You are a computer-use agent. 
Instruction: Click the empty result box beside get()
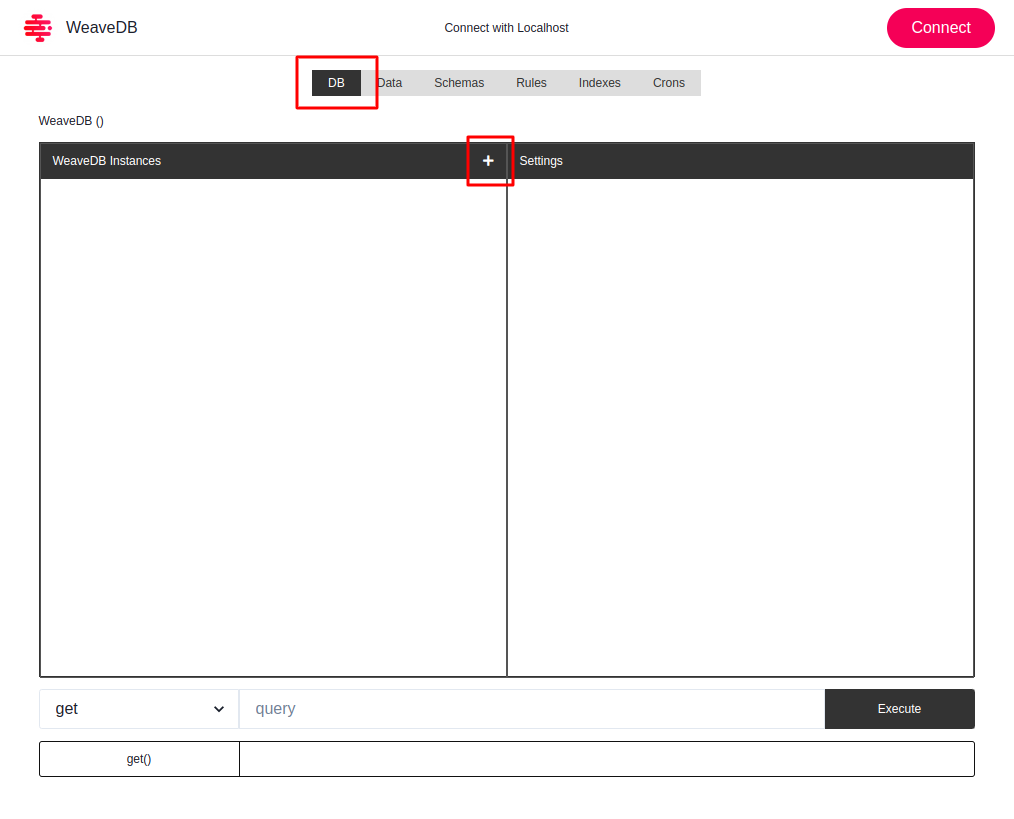pyautogui.click(x=606, y=759)
